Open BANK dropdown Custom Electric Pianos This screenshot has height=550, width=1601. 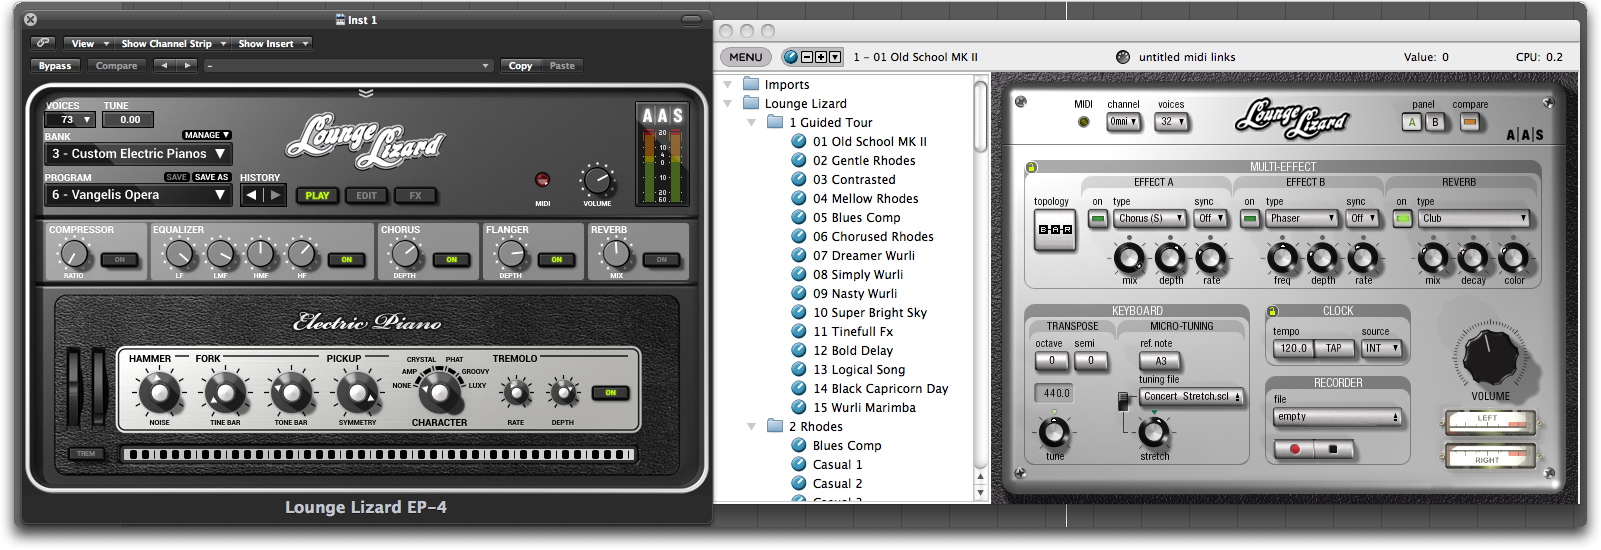pyautogui.click(x=139, y=154)
